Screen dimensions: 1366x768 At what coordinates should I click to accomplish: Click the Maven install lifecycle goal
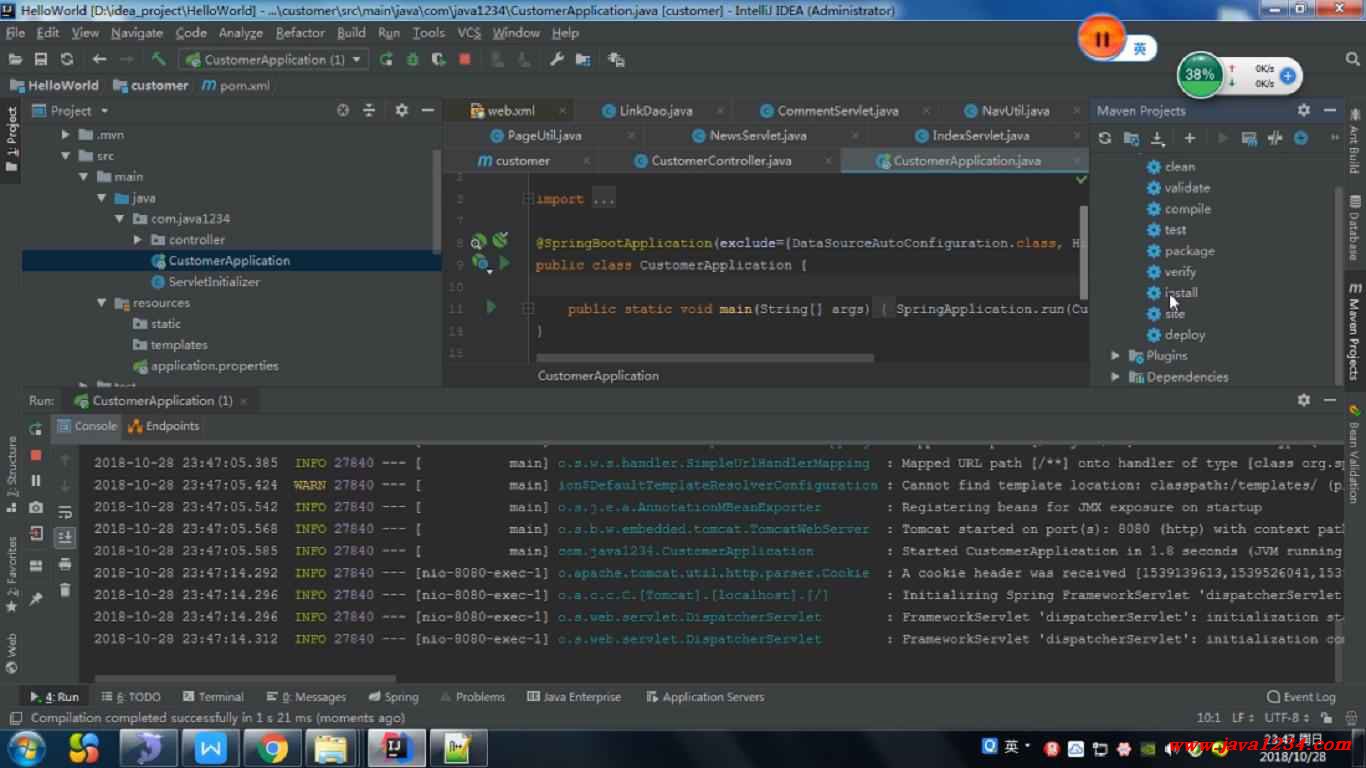tap(1180, 293)
